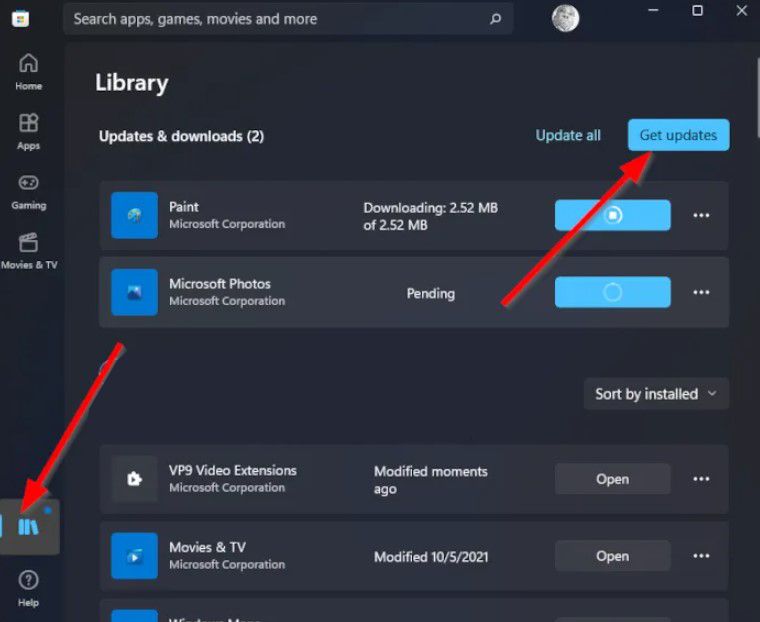Open the Movies & TV app
This screenshot has width=760, height=622.
click(x=613, y=556)
